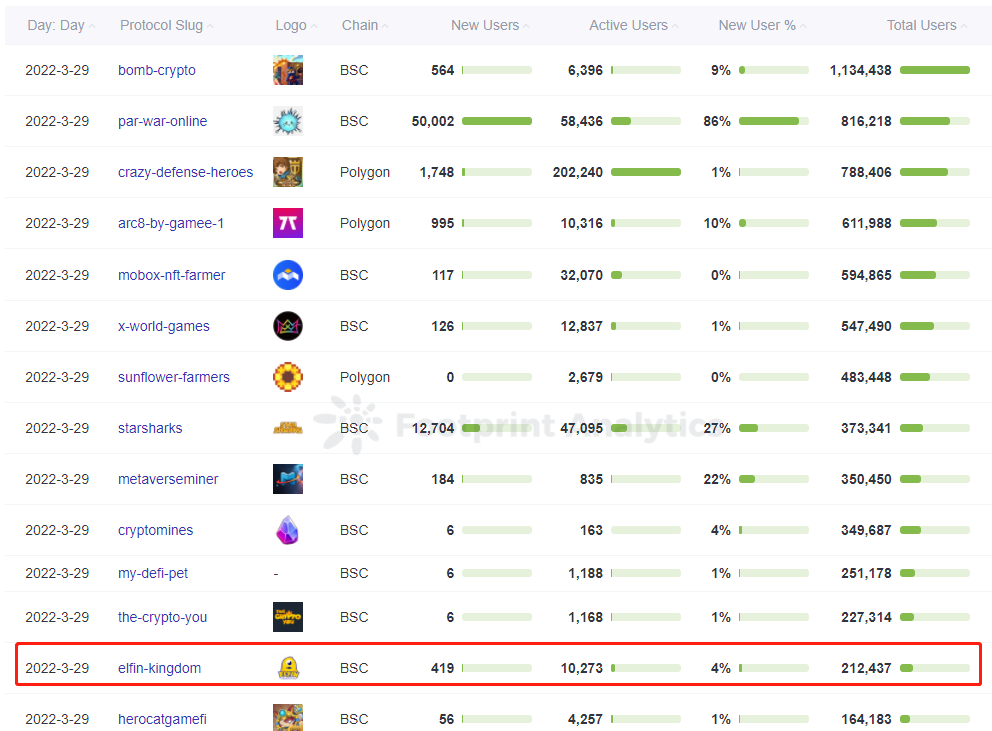This screenshot has width=992, height=731.
Task: Click the herocatgamefi logo
Action: [x=288, y=718]
